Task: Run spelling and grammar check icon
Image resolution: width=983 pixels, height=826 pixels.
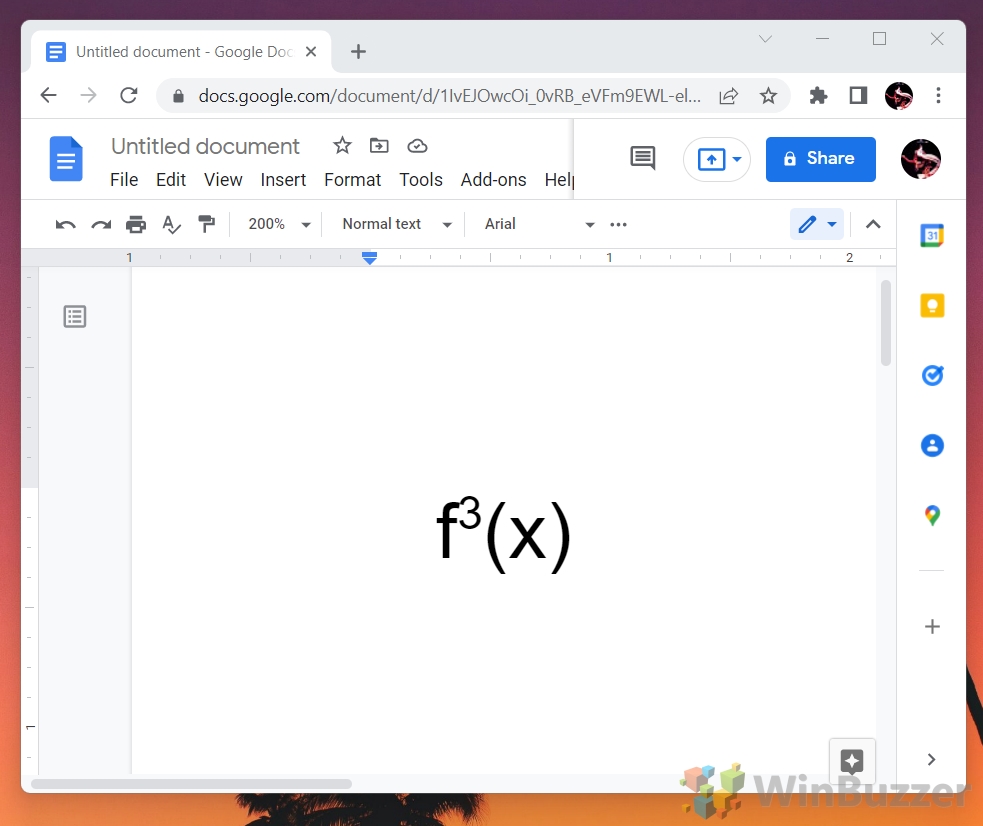Action: (171, 224)
